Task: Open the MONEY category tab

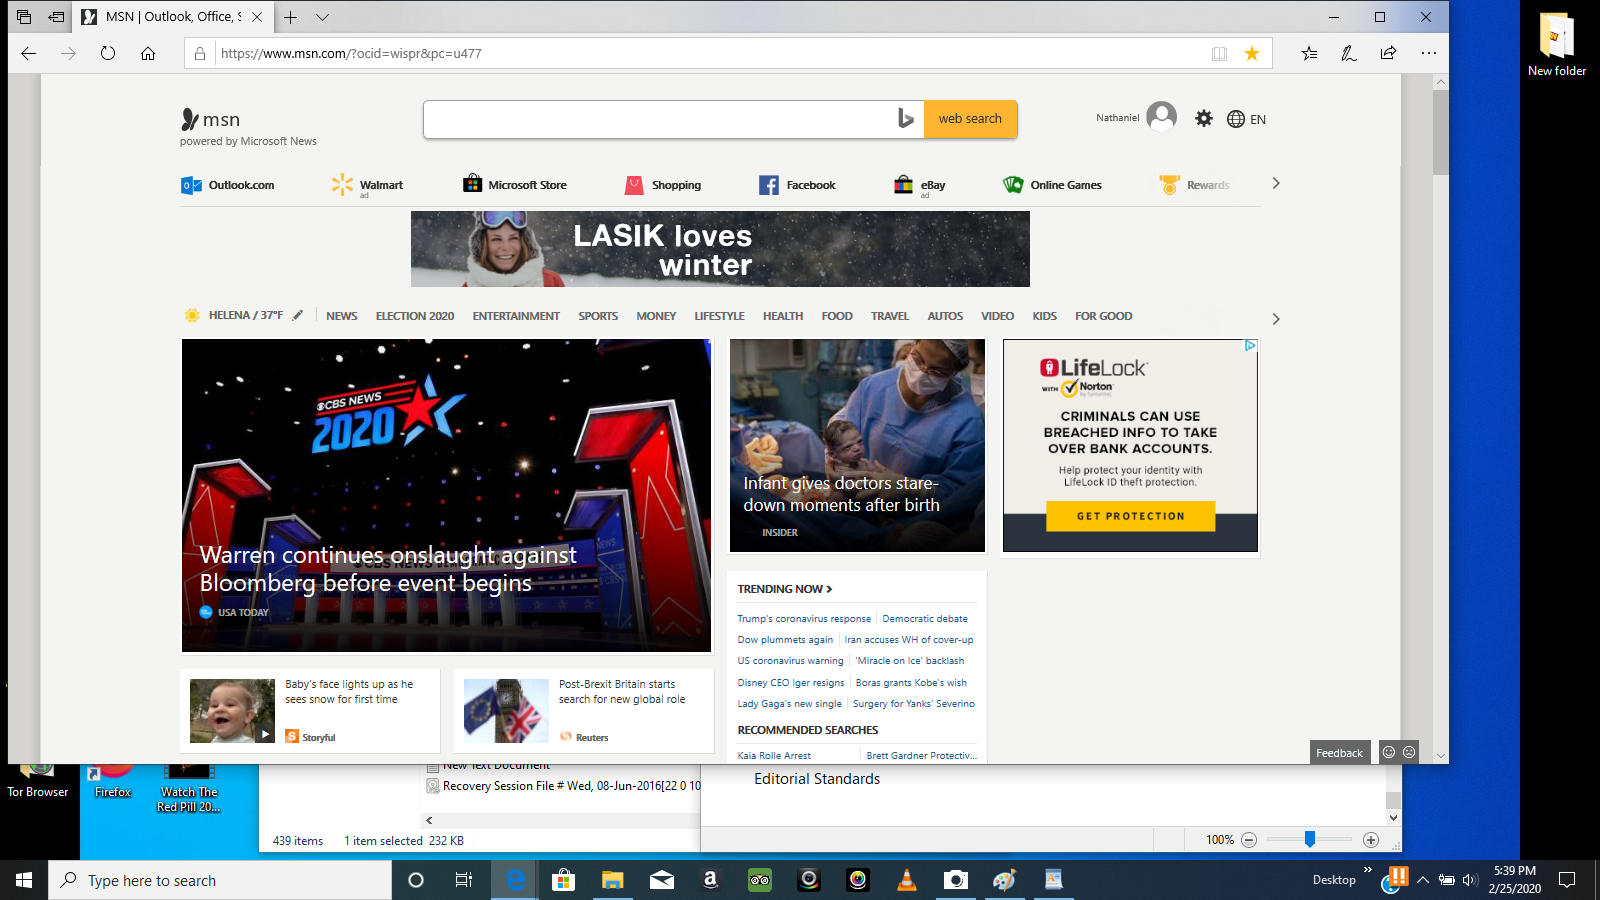Action: pyautogui.click(x=656, y=316)
